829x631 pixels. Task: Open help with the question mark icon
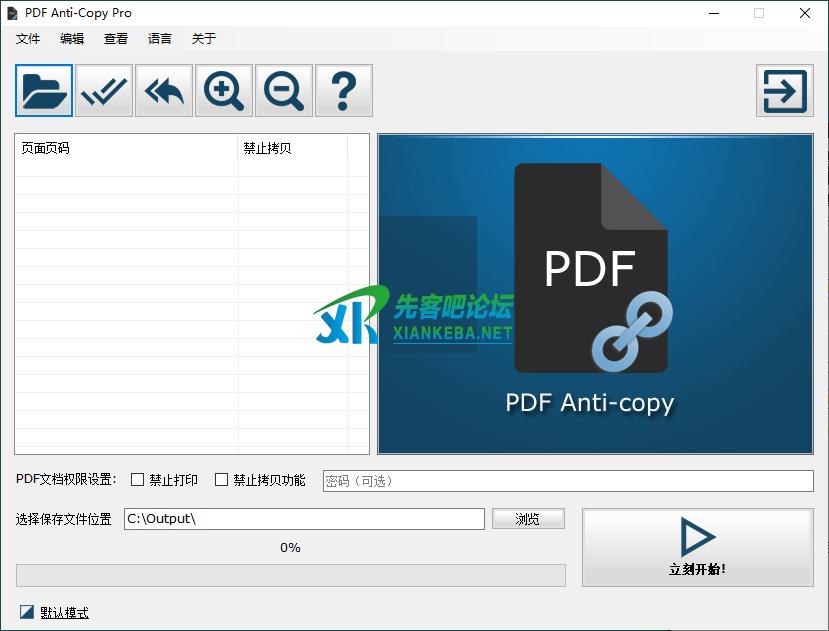pyautogui.click(x=344, y=91)
